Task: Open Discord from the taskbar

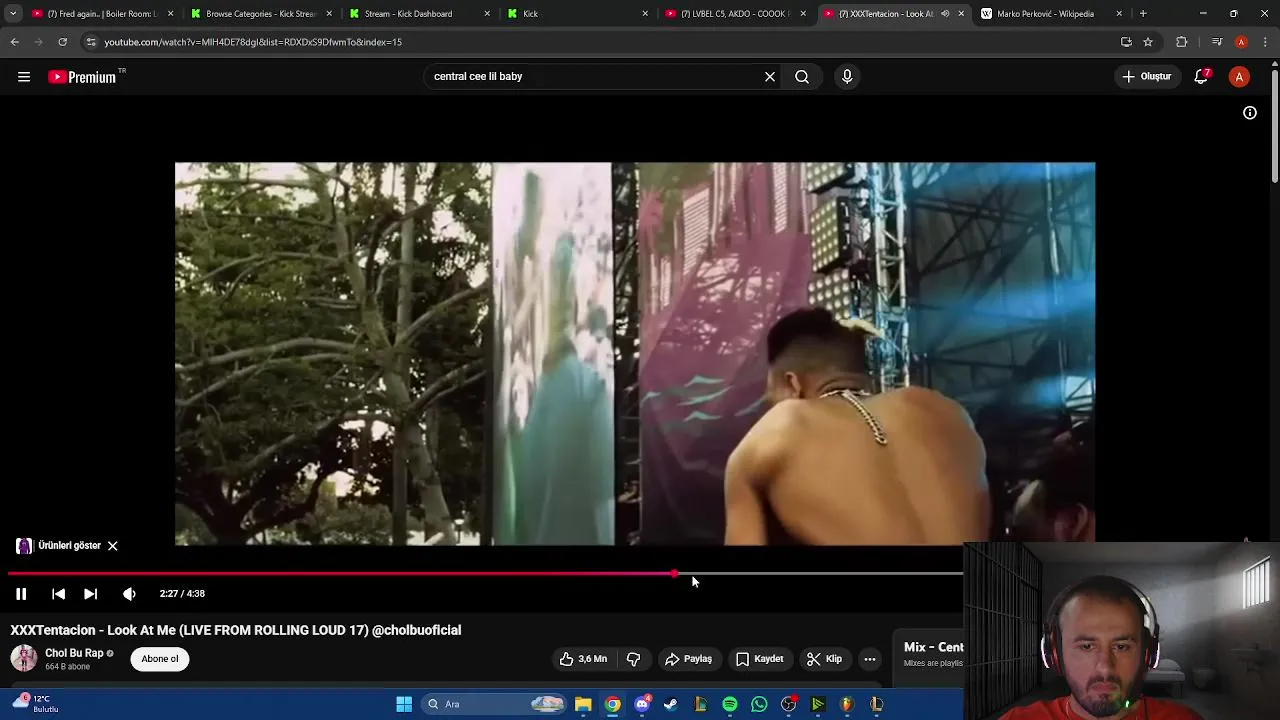Action: click(x=642, y=704)
